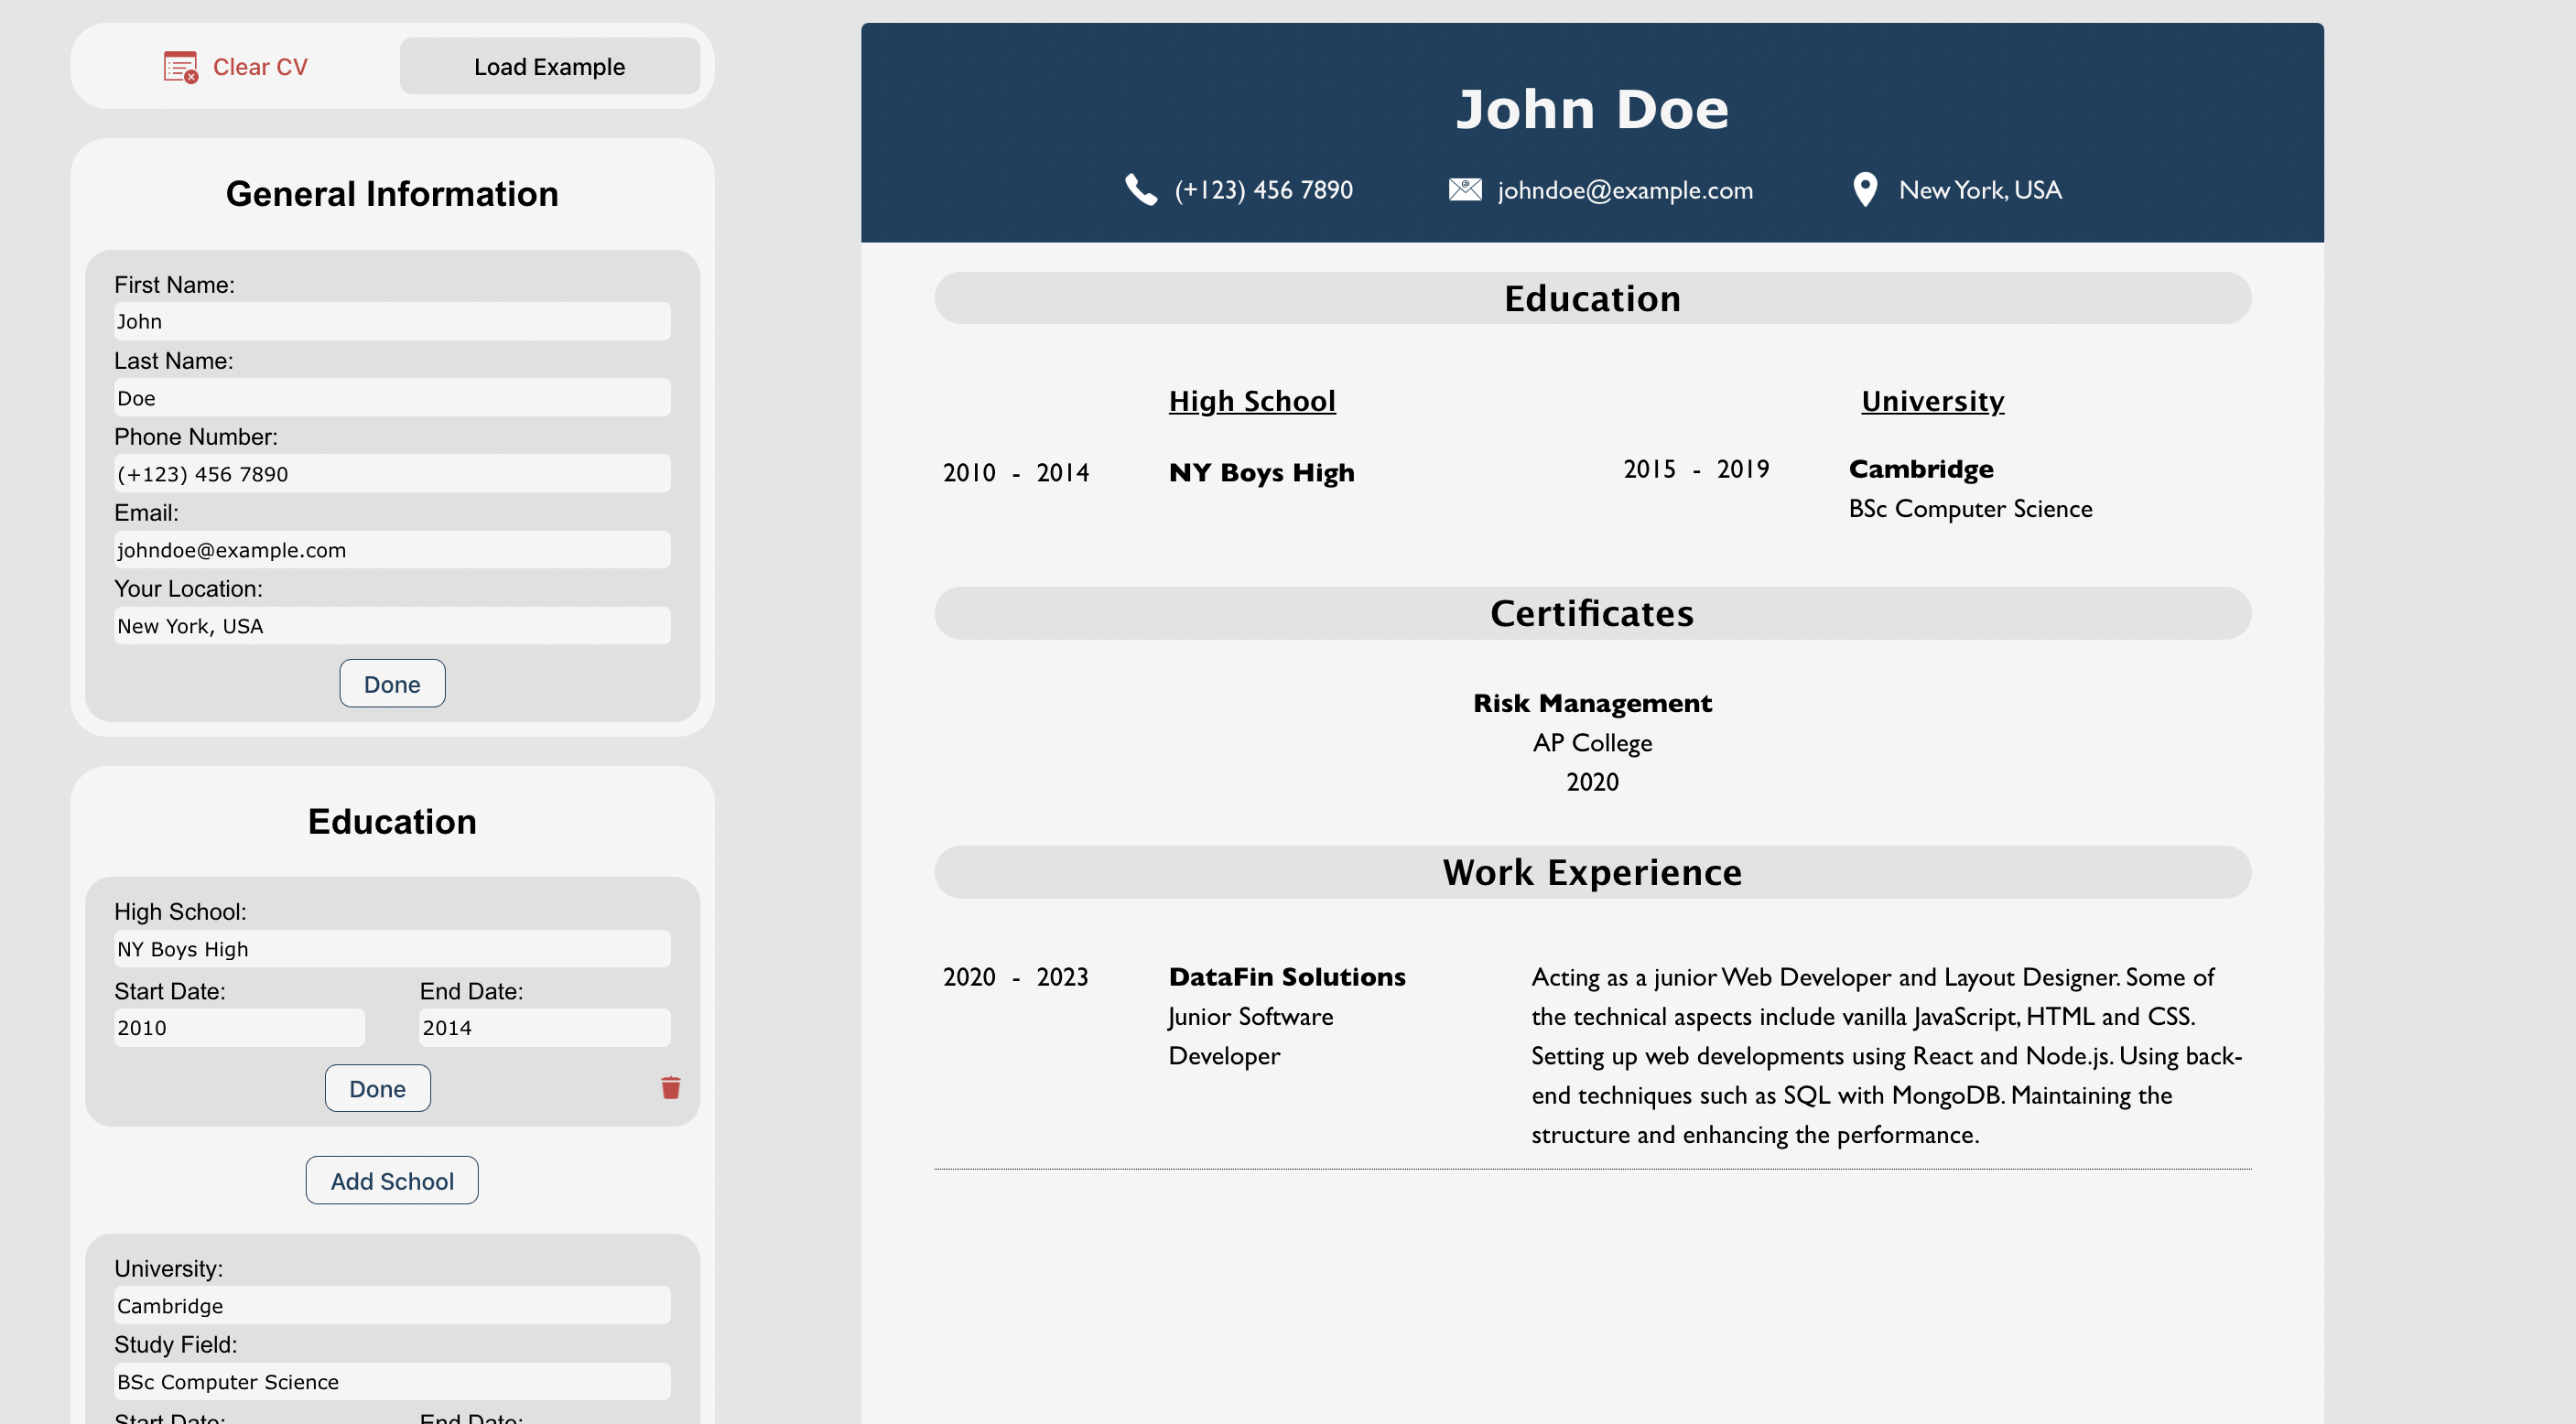Click the location pin icon beside New York, USA
This screenshot has width=2576, height=1424.
click(x=1864, y=189)
